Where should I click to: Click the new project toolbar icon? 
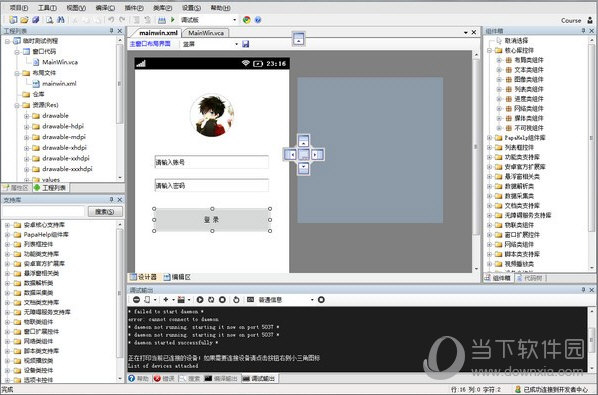[13, 20]
